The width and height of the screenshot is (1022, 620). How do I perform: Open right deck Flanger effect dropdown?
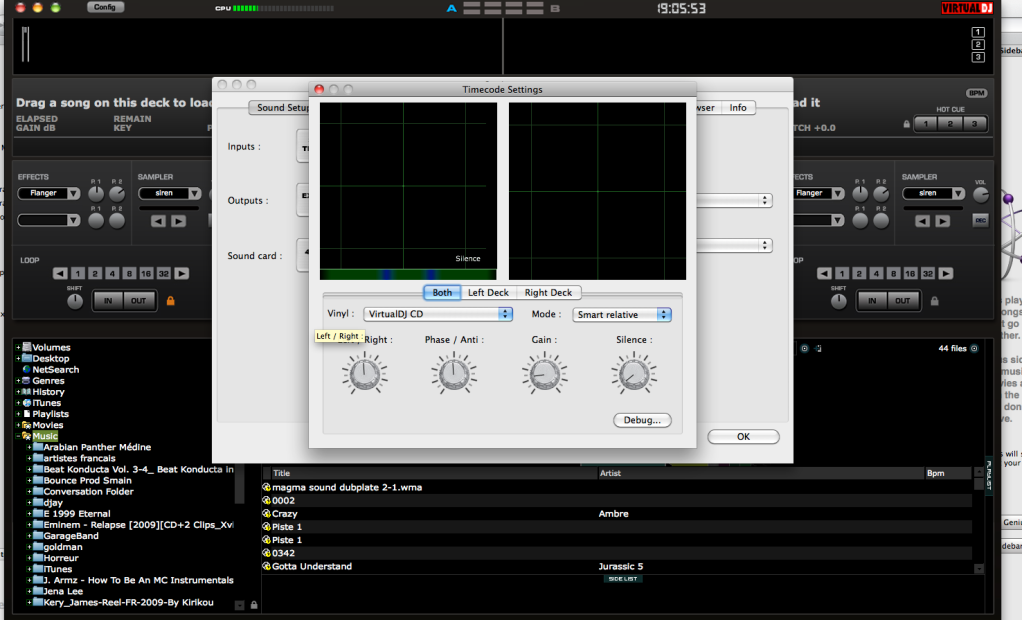point(819,193)
